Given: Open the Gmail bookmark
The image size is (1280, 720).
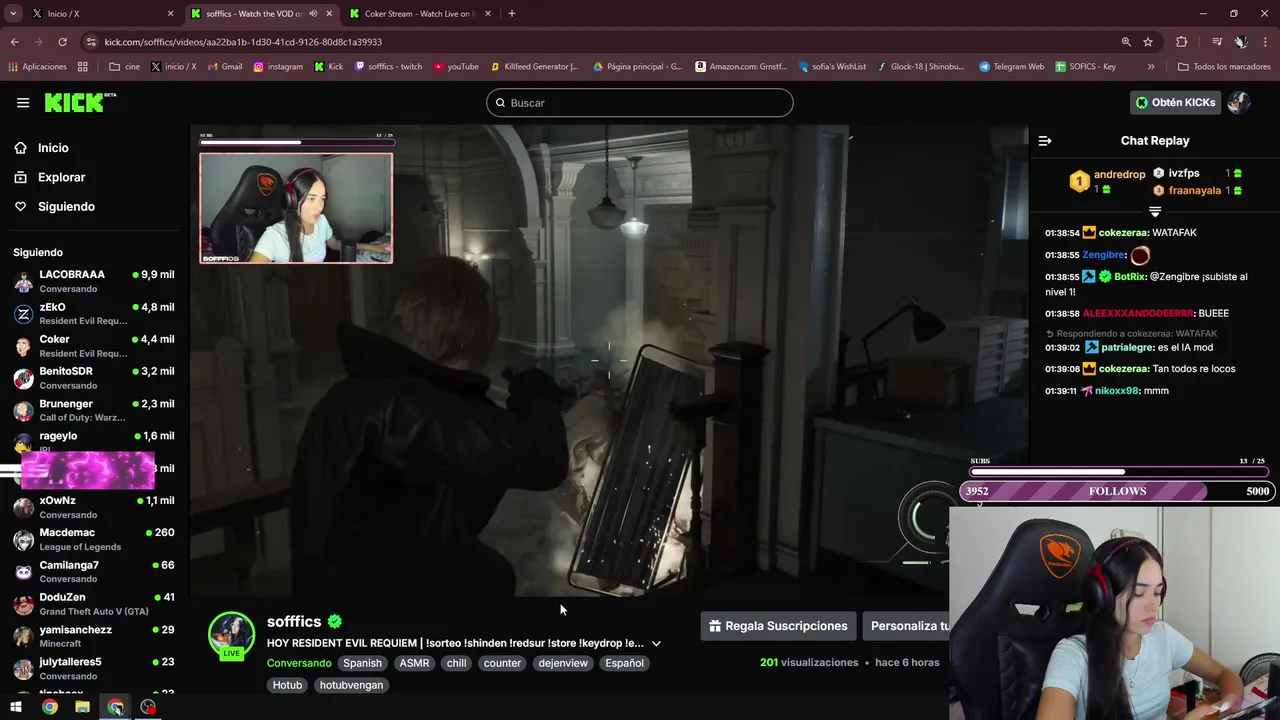Looking at the screenshot, I should pos(225,67).
